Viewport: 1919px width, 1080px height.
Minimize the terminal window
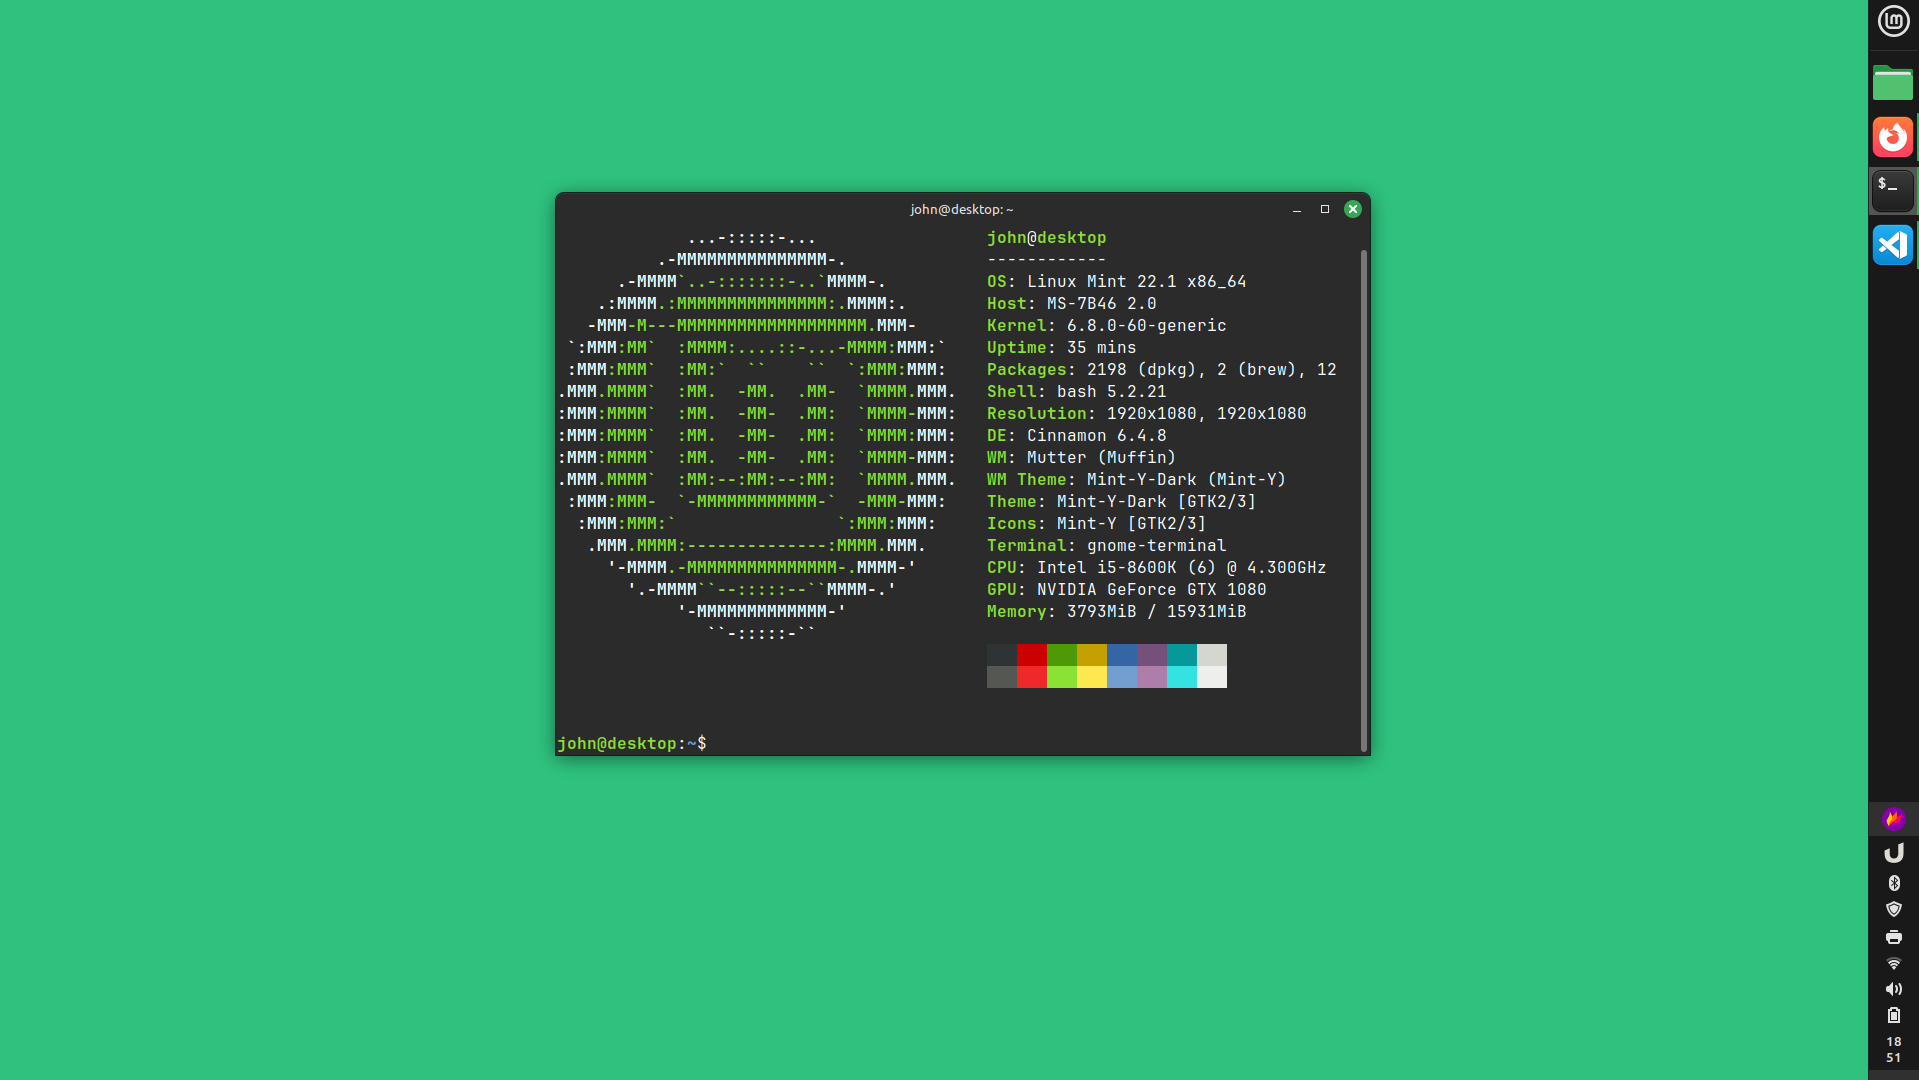[x=1297, y=209]
